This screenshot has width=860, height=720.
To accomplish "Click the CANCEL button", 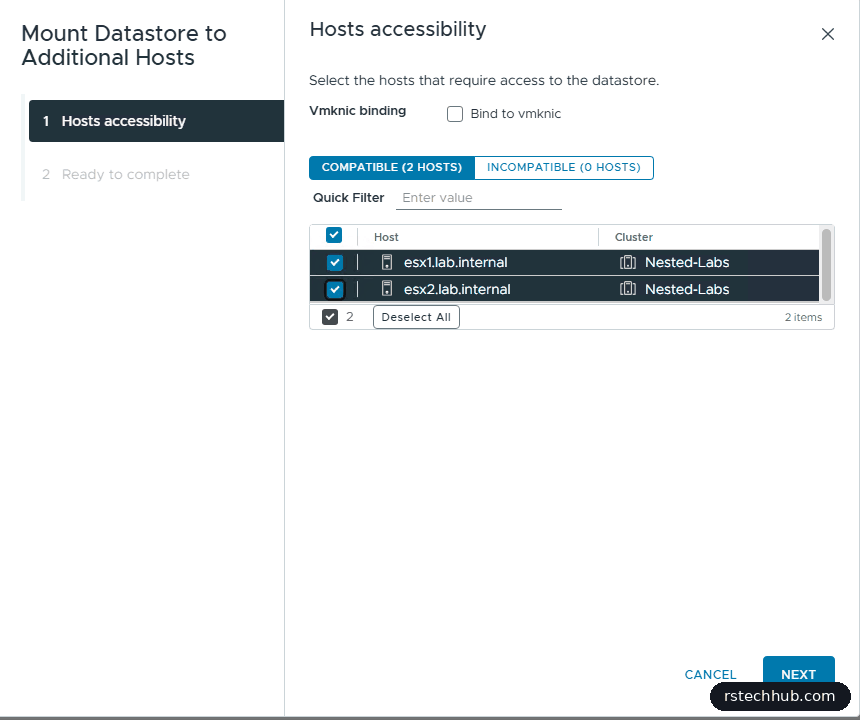I will point(710,674).
